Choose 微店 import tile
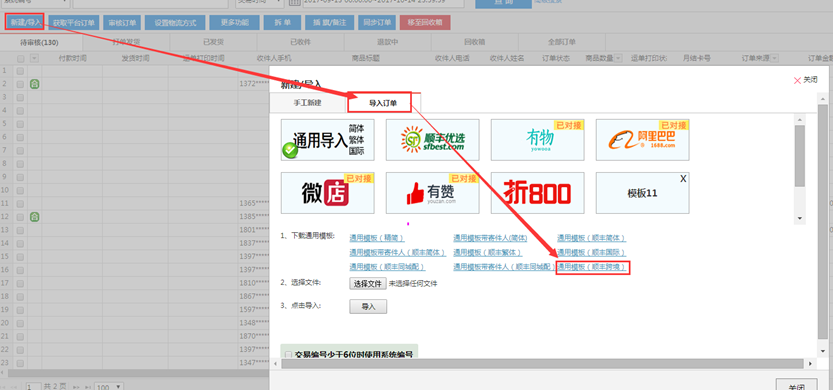This screenshot has height=390, width=833. pyautogui.click(x=328, y=193)
